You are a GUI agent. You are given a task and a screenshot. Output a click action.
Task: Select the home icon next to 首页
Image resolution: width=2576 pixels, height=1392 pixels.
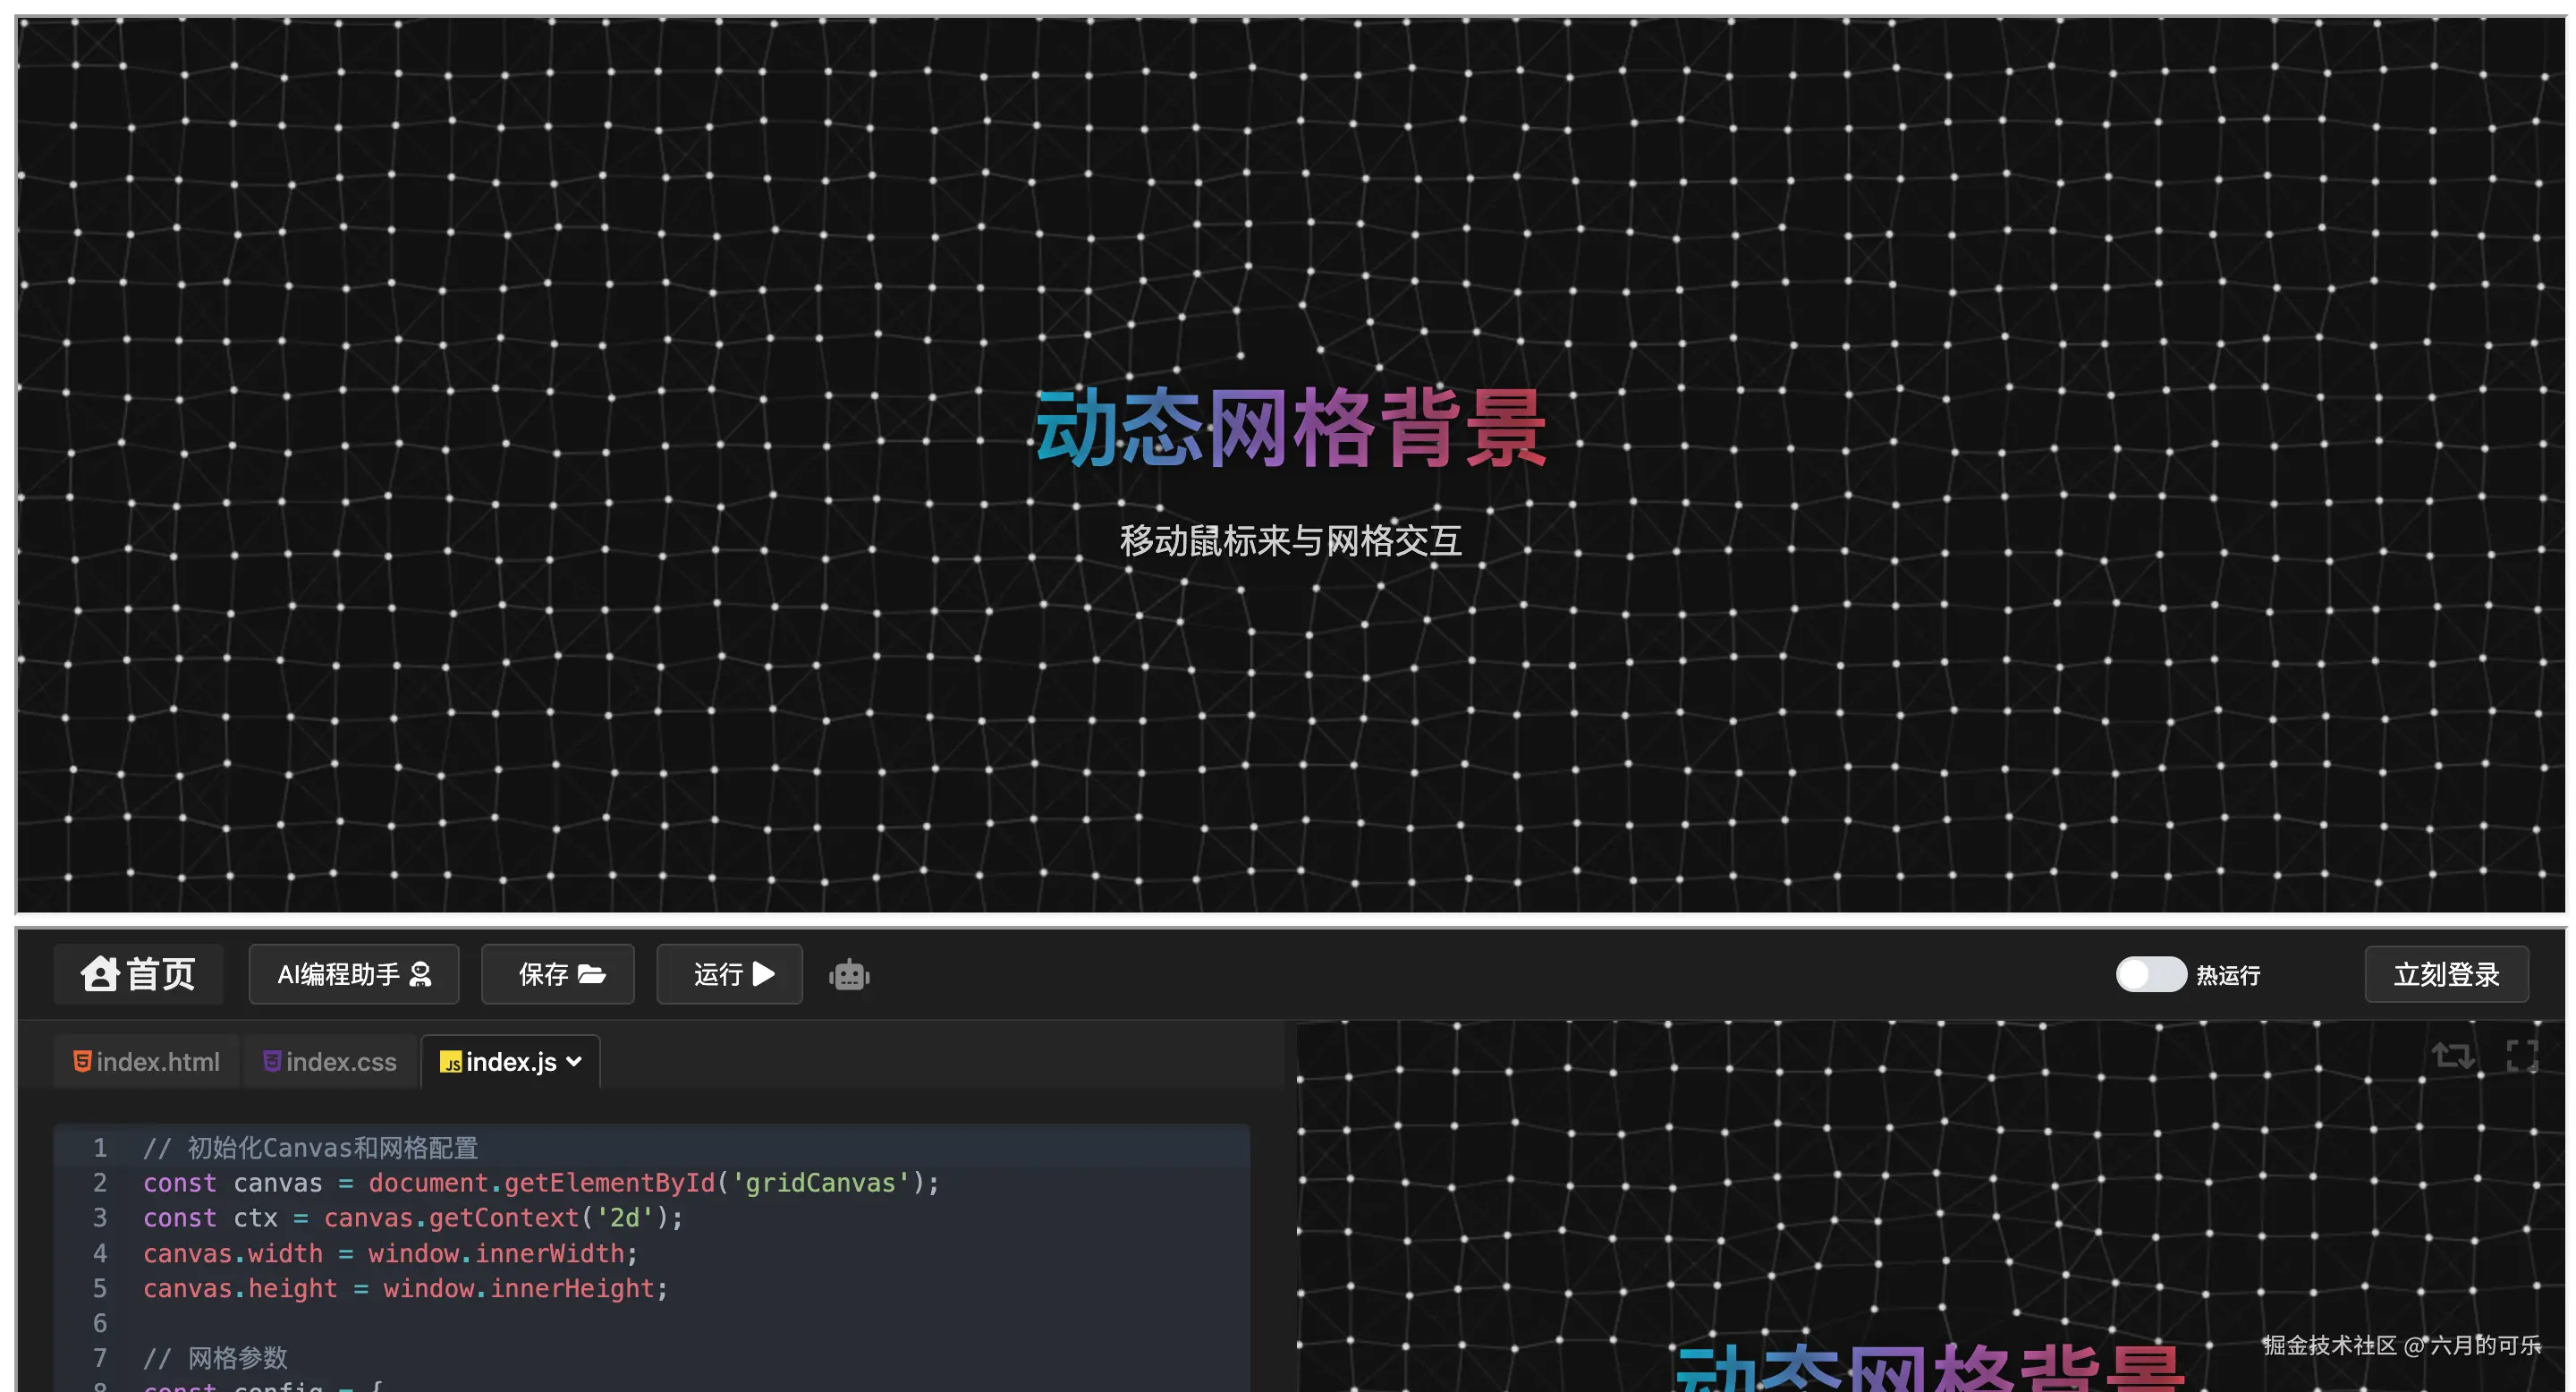point(100,975)
